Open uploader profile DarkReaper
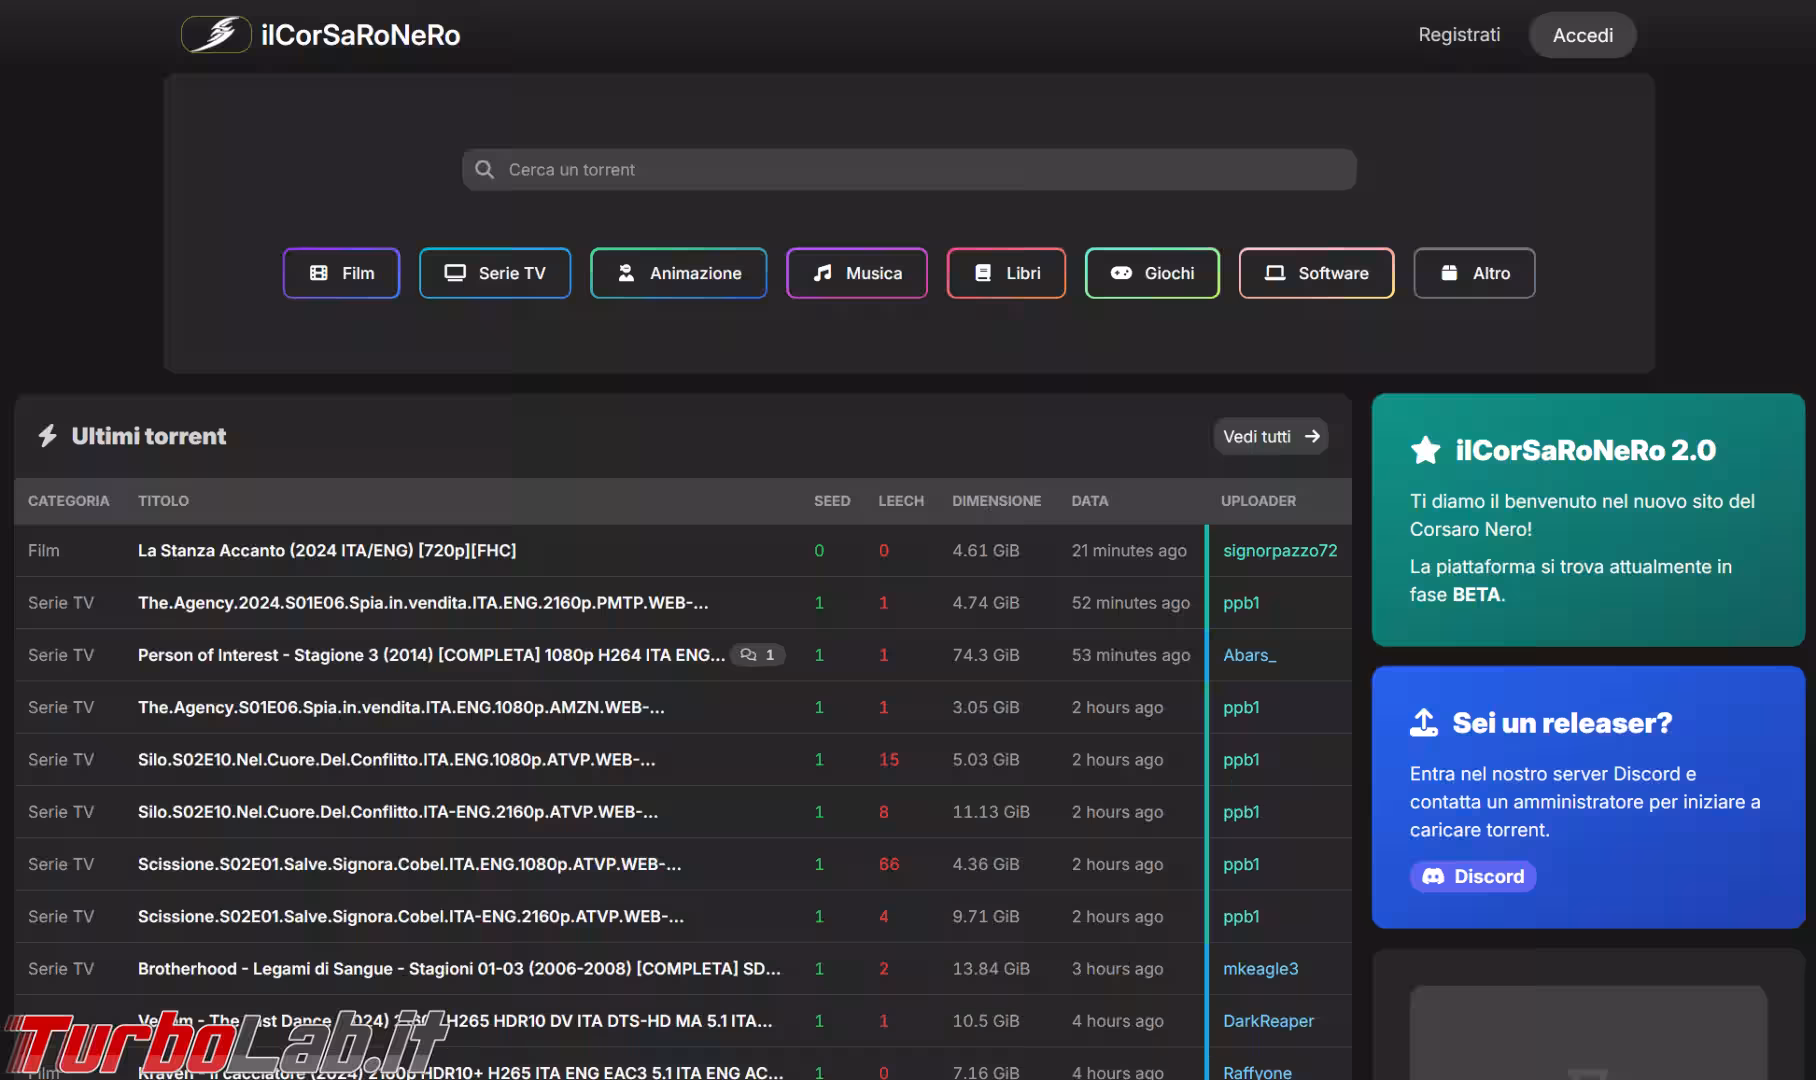This screenshot has width=1816, height=1080. click(1268, 1021)
